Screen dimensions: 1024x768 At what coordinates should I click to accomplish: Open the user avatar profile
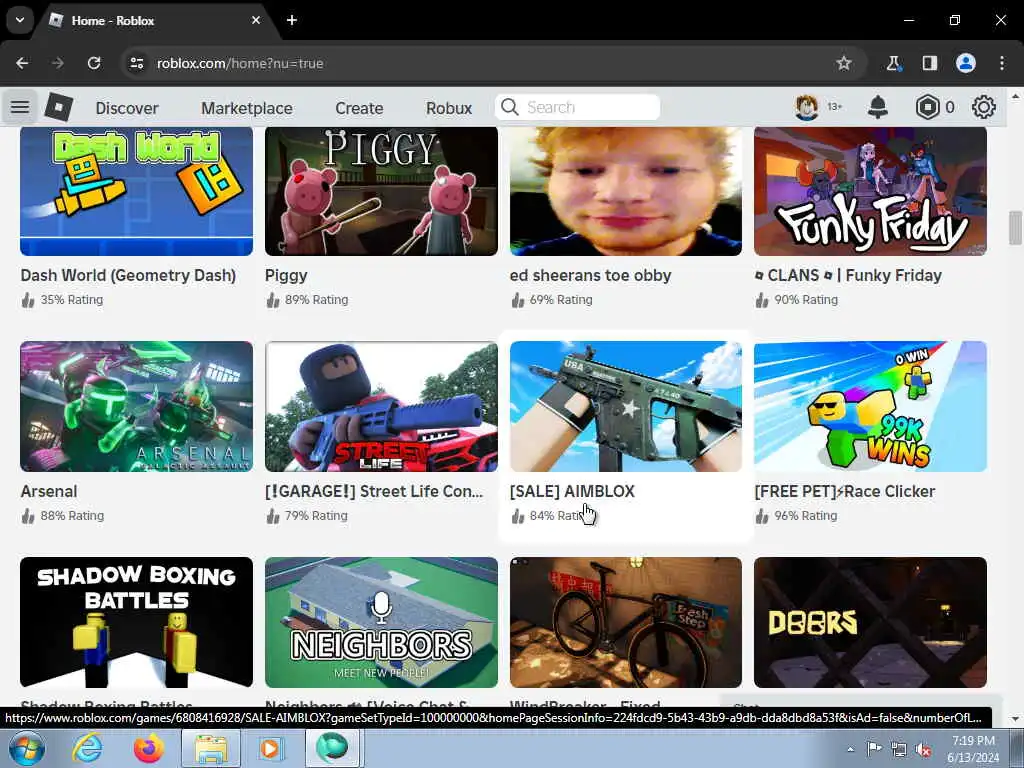point(807,107)
